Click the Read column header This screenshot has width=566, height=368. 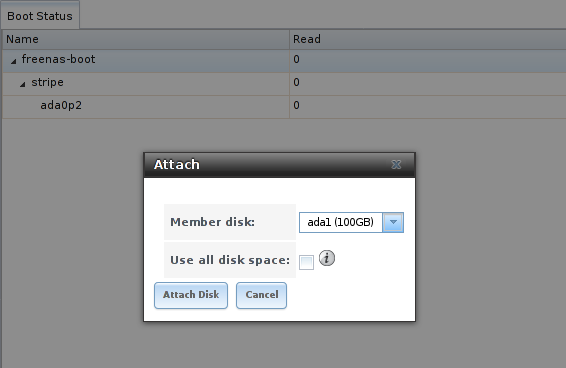428,39
